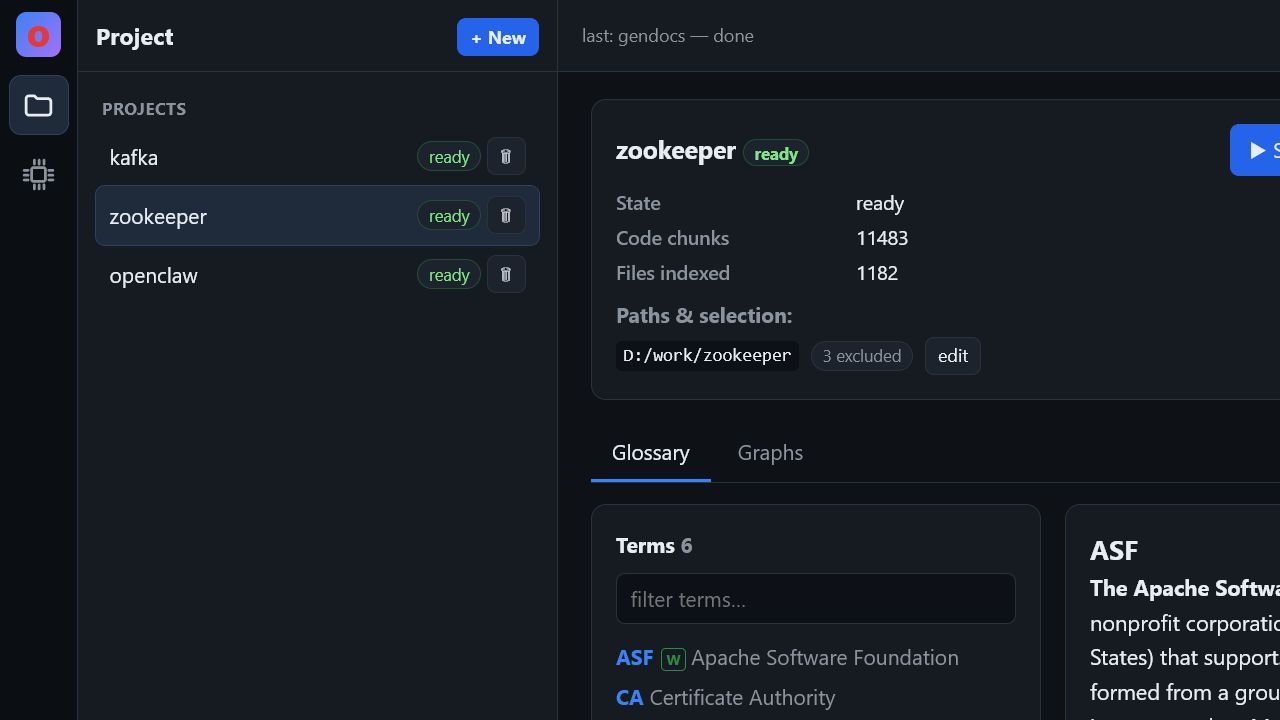Delete the openclaw project via trash icon
1280x720 pixels.
point(506,274)
